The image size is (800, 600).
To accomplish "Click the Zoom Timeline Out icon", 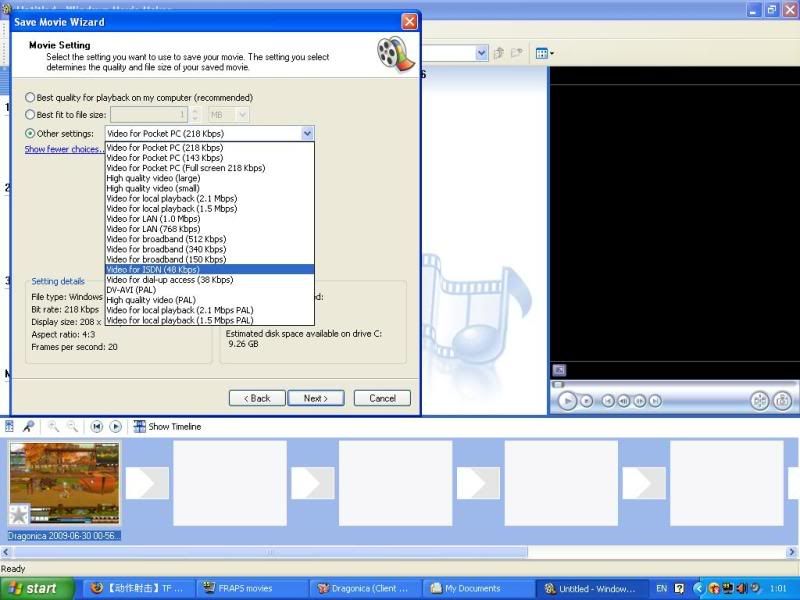I will (x=72, y=427).
